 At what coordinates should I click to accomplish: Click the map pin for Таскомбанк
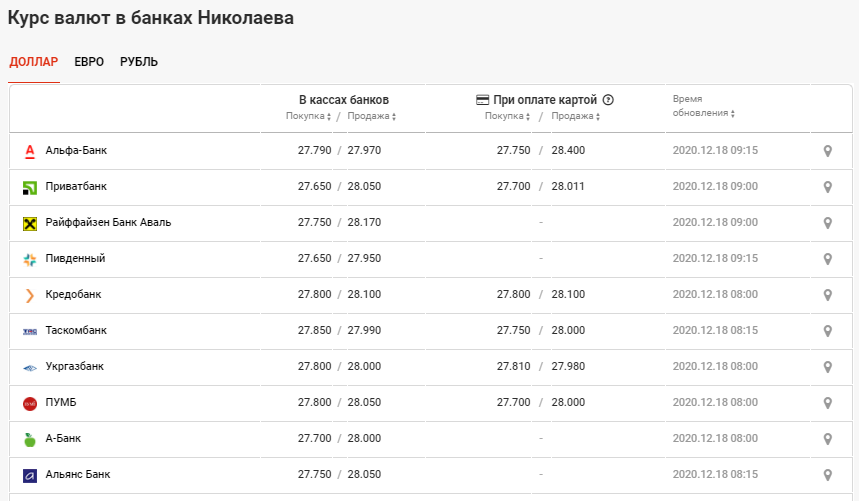click(828, 331)
